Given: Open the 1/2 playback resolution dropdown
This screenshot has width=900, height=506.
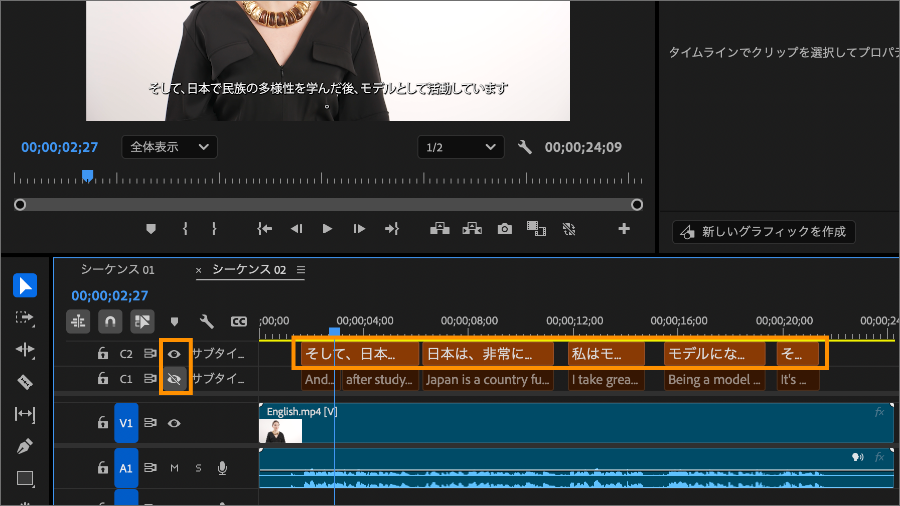Looking at the screenshot, I should (461, 147).
